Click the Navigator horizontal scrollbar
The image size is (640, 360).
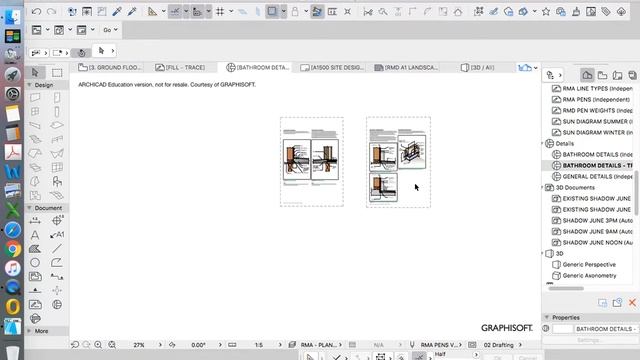tap(566, 288)
